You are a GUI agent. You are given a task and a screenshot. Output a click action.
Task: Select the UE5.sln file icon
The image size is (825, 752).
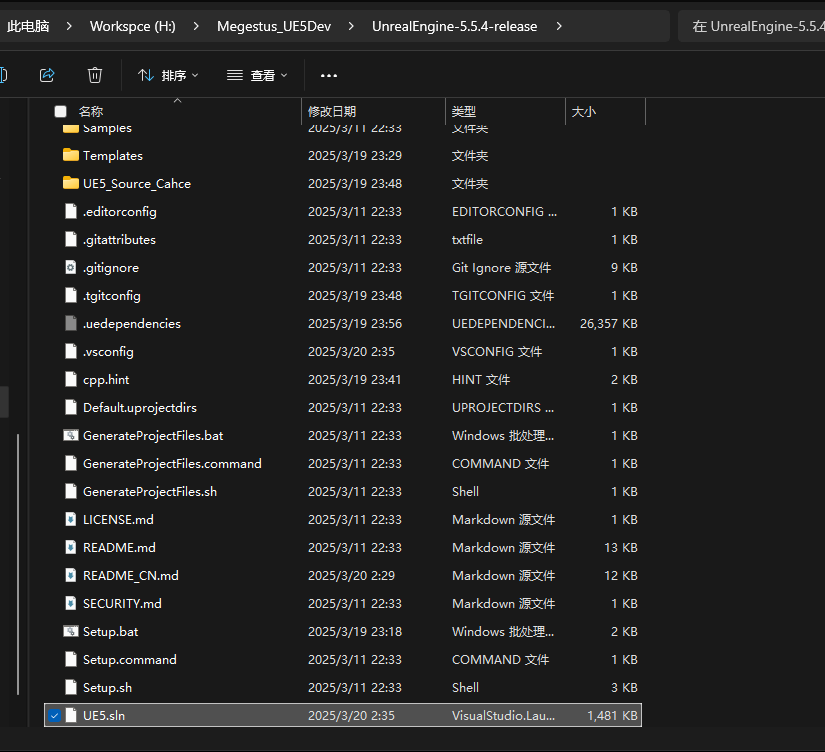[x=71, y=716]
